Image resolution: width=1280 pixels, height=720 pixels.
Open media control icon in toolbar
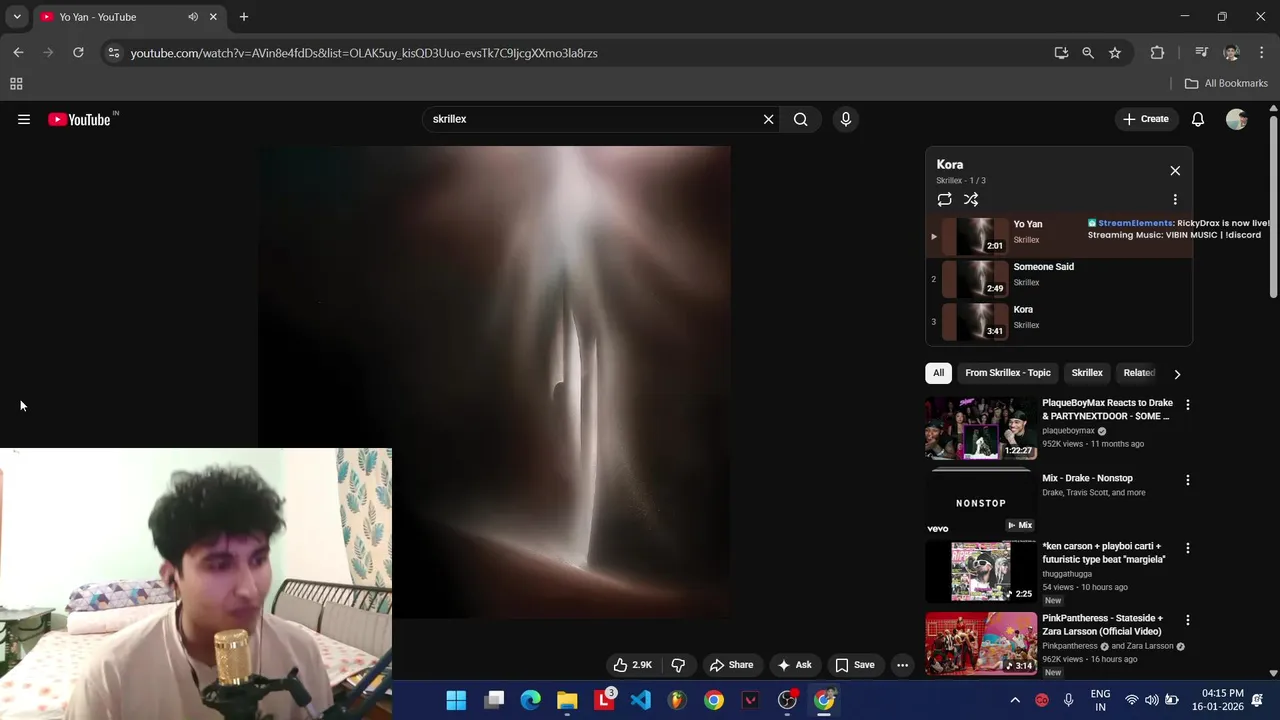tap(1202, 53)
